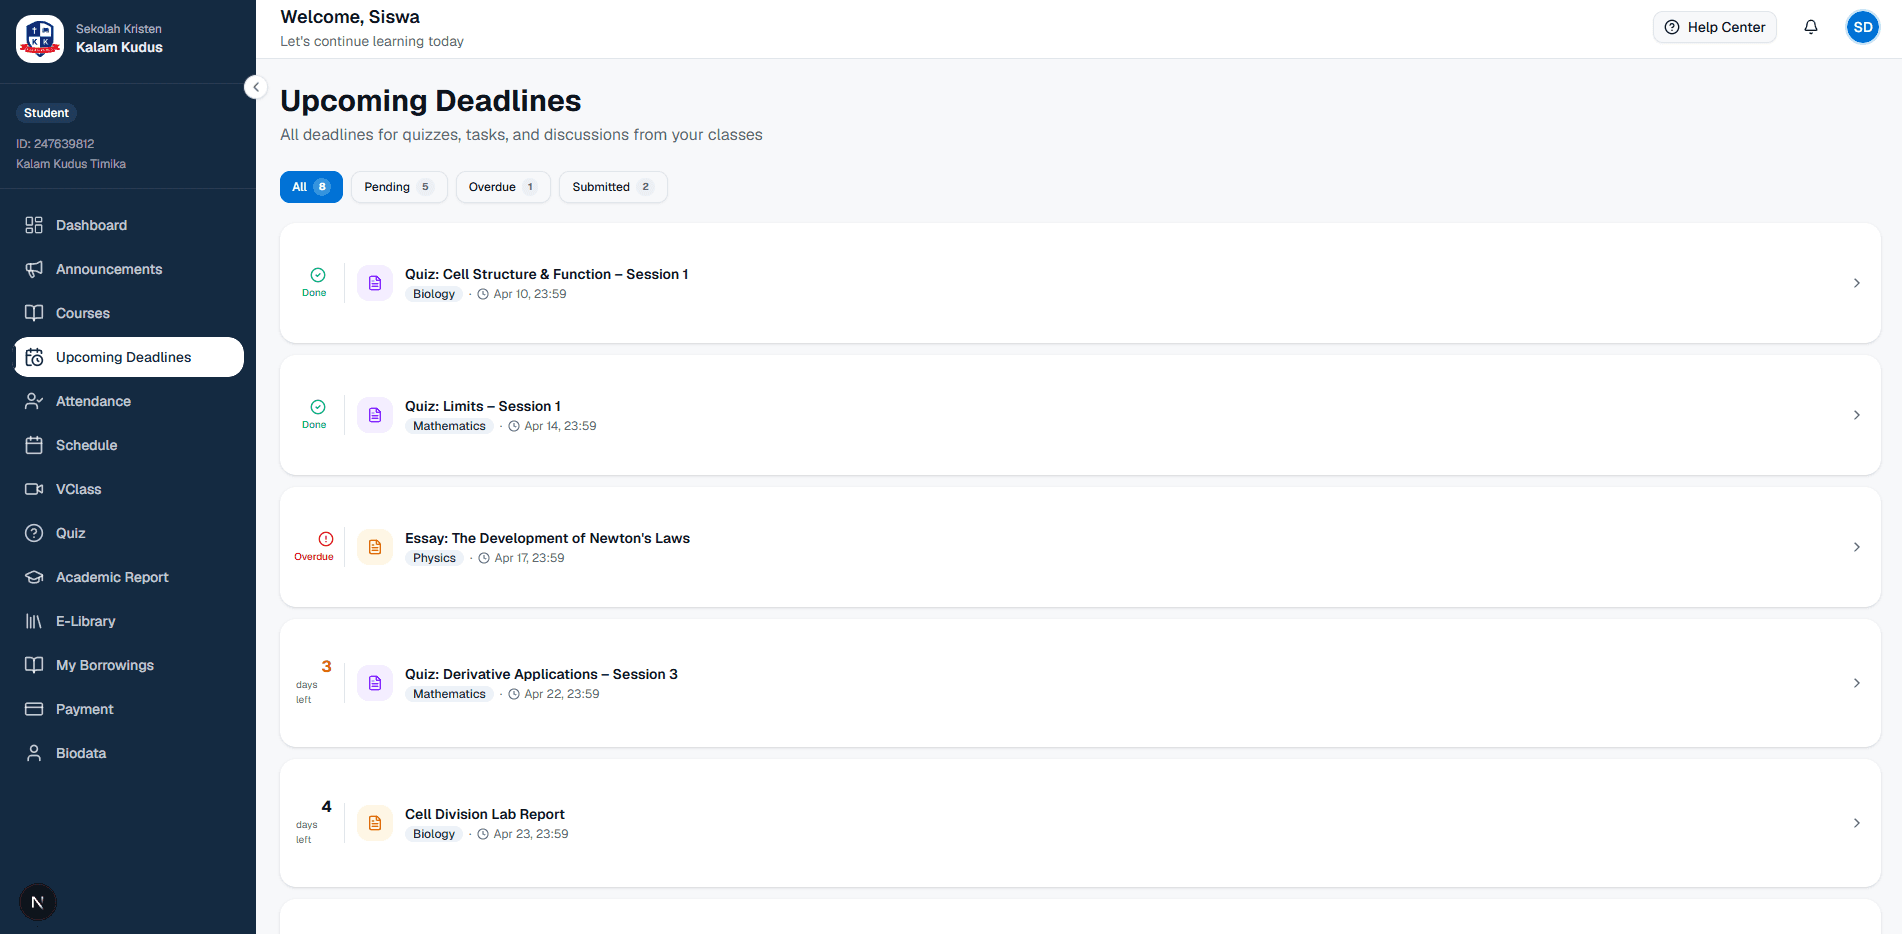Viewport: 1902px width, 934px height.
Task: Filter deadlines by Submitted
Action: pyautogui.click(x=613, y=187)
